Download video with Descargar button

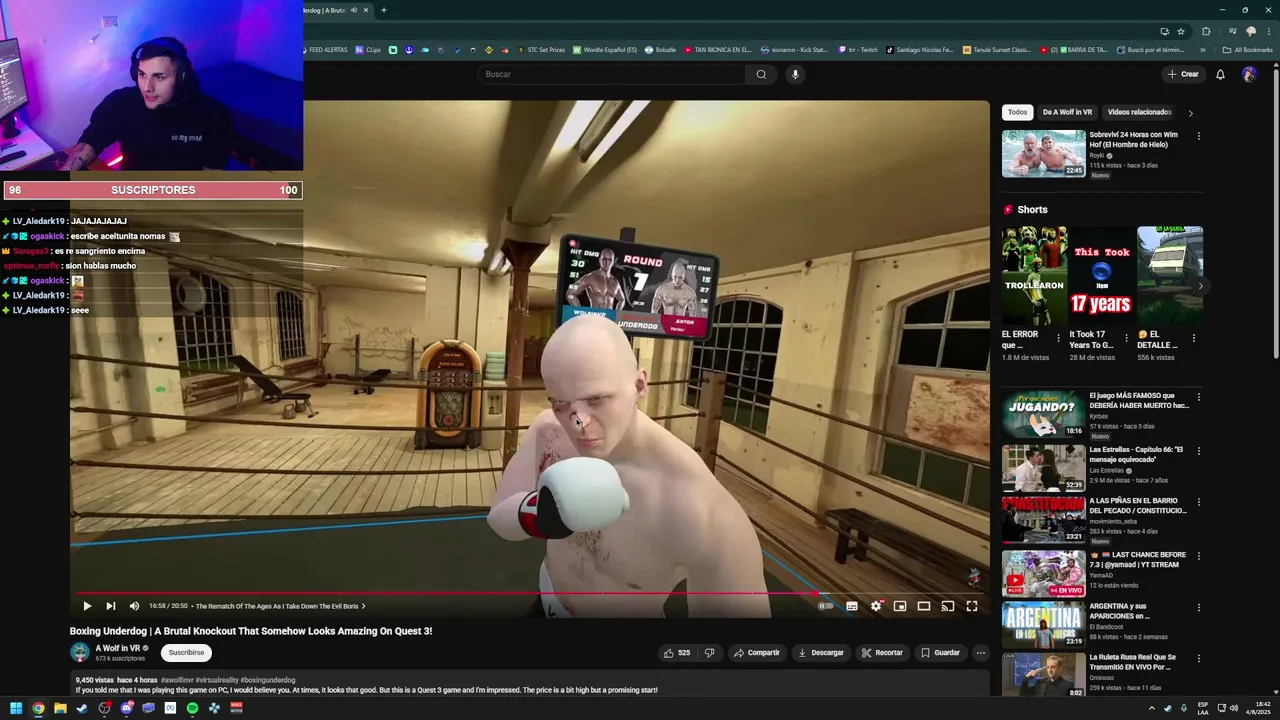(x=820, y=653)
